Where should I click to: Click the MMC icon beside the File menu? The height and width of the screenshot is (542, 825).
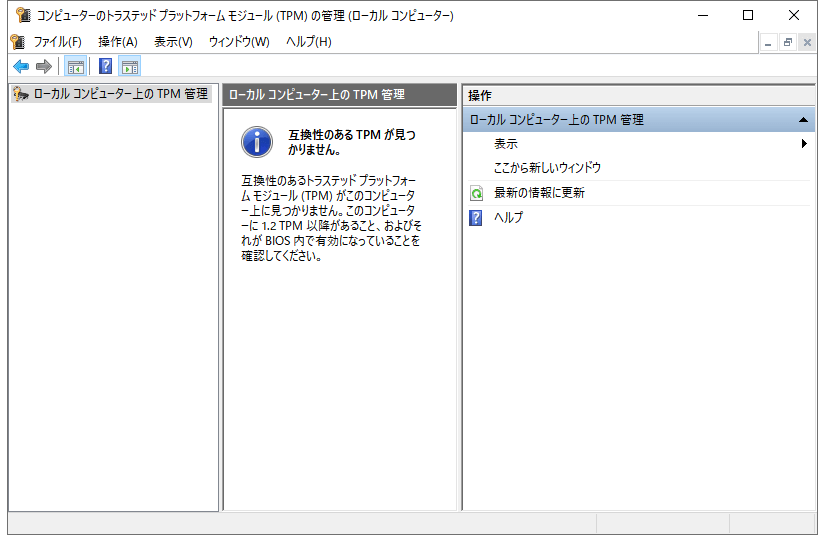tap(17, 42)
